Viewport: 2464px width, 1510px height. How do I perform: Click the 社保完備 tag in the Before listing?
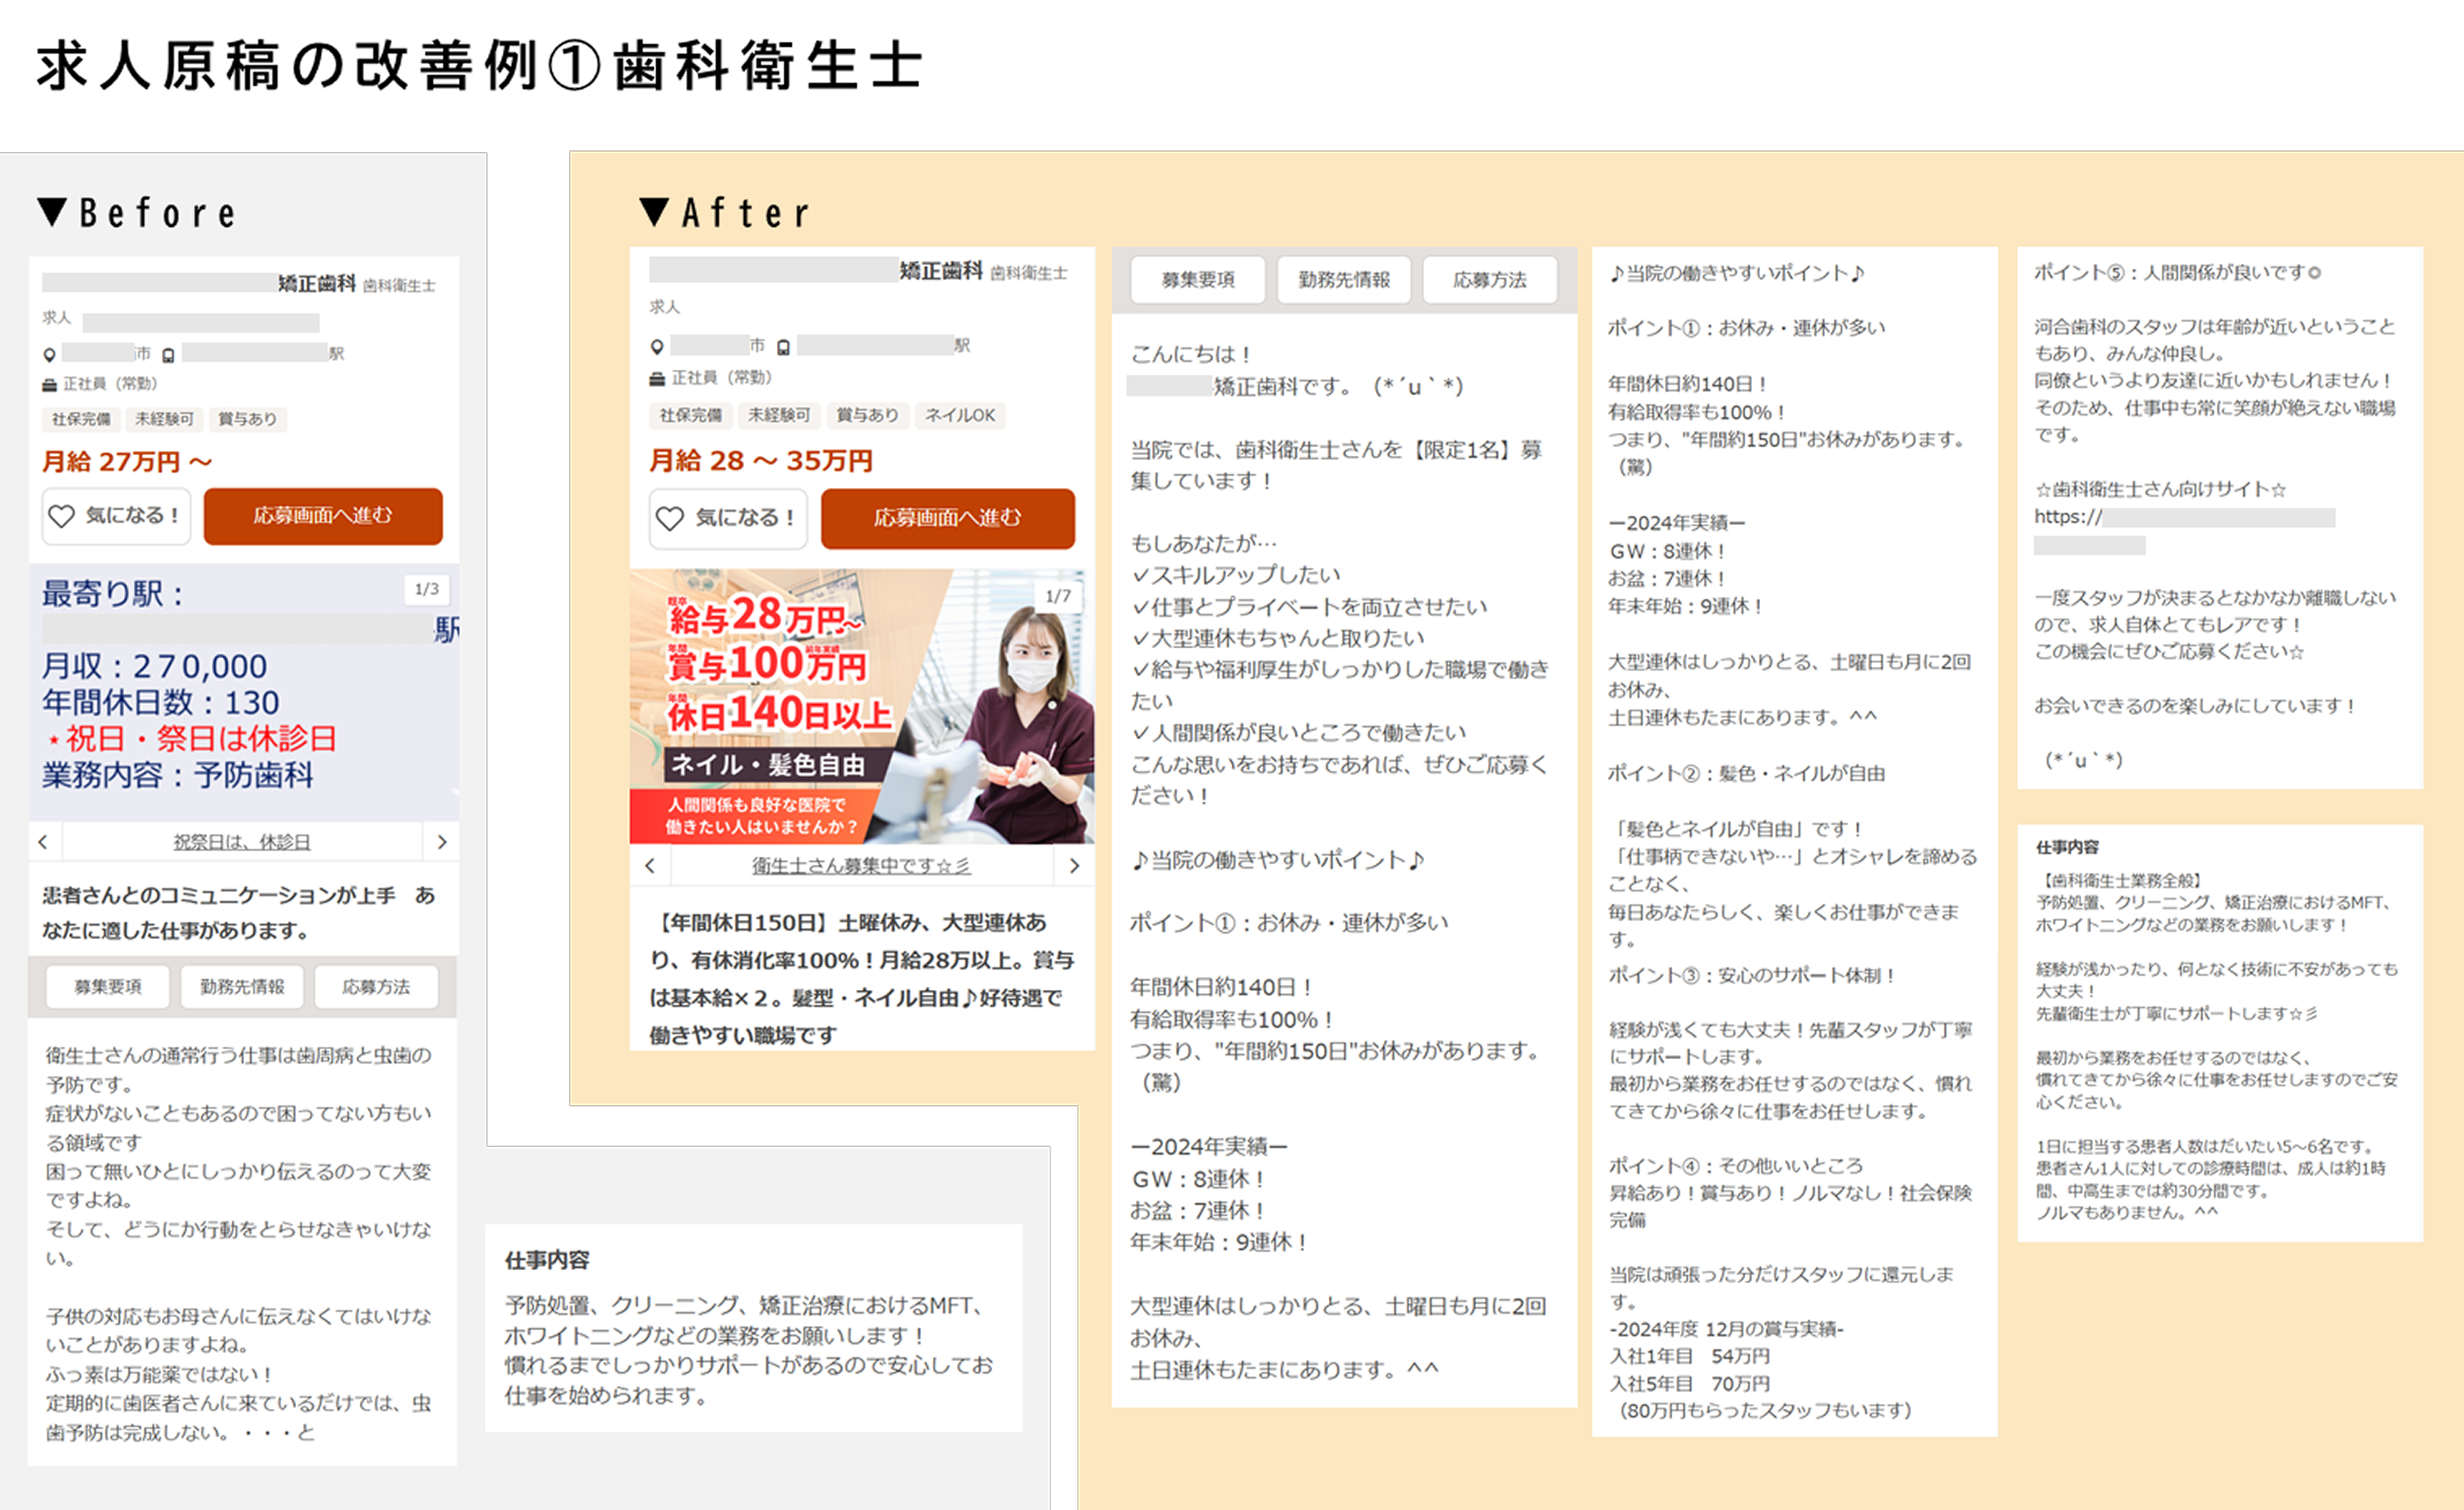(83, 419)
